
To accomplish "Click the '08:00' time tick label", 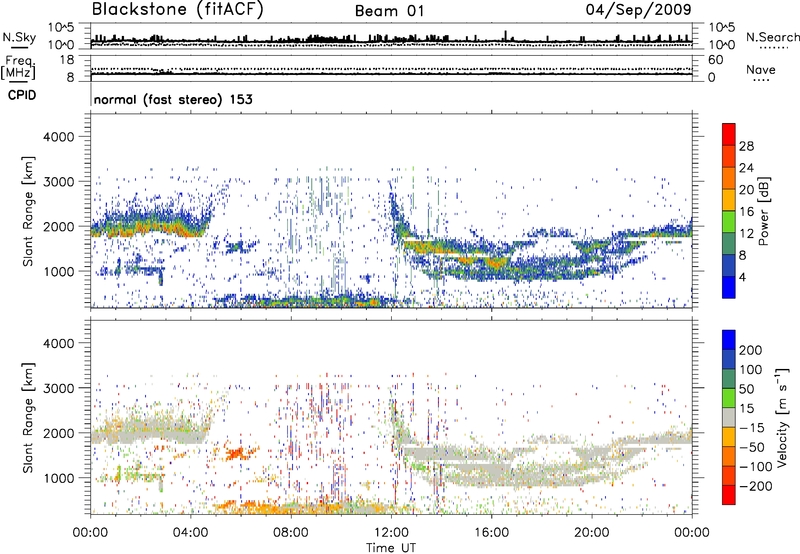I will click(x=291, y=533).
